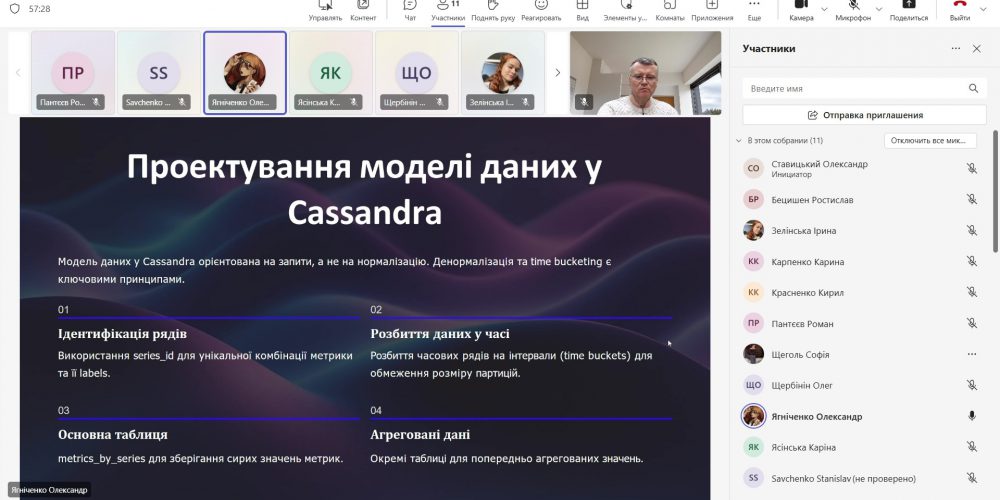Viewport: 1000px width, 500px height.
Task: Open the Реагировать reactions menu
Action: point(541,11)
